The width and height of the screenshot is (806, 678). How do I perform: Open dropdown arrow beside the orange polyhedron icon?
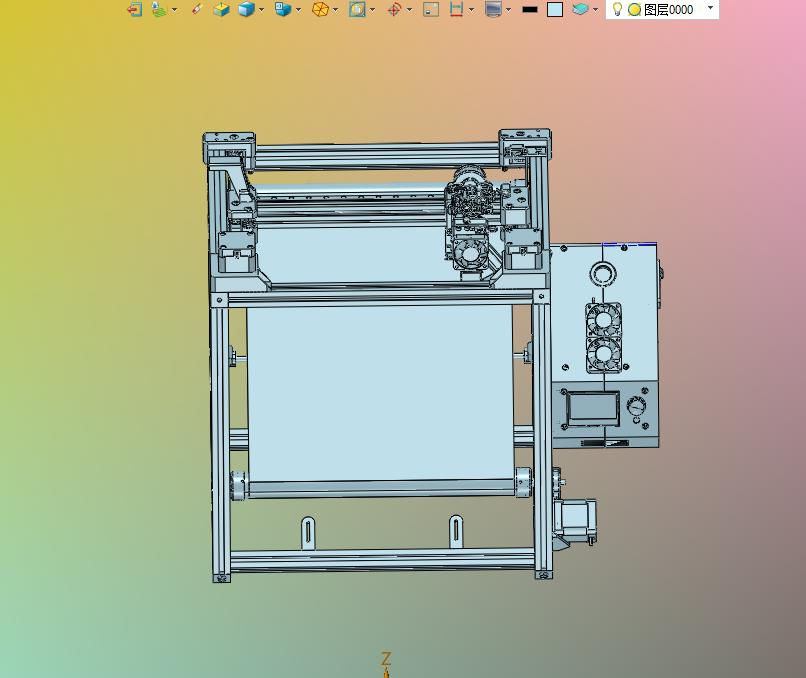(336, 10)
